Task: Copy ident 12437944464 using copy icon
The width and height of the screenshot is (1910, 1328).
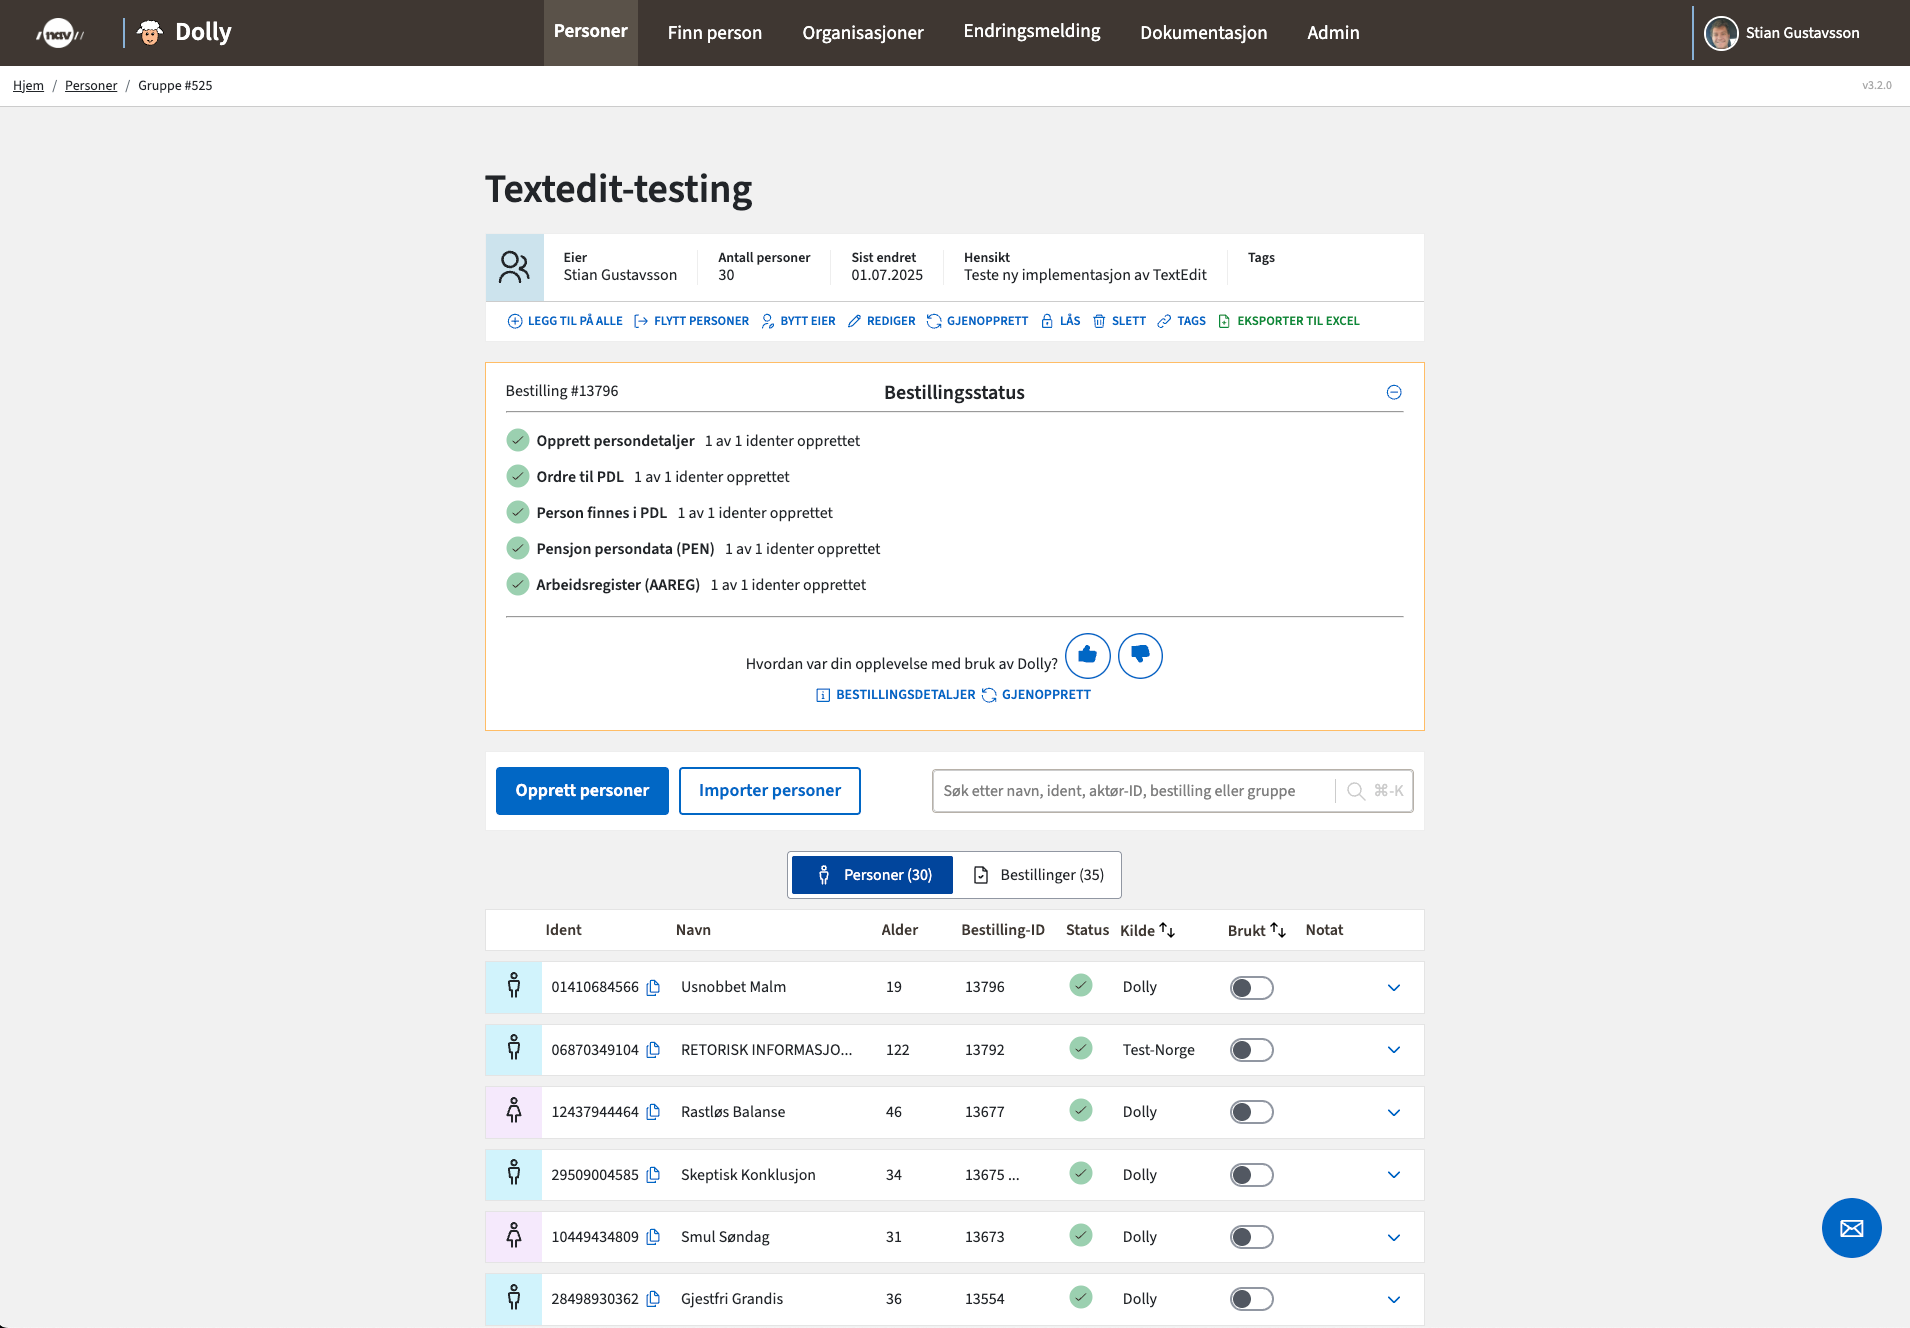Action: click(653, 1112)
